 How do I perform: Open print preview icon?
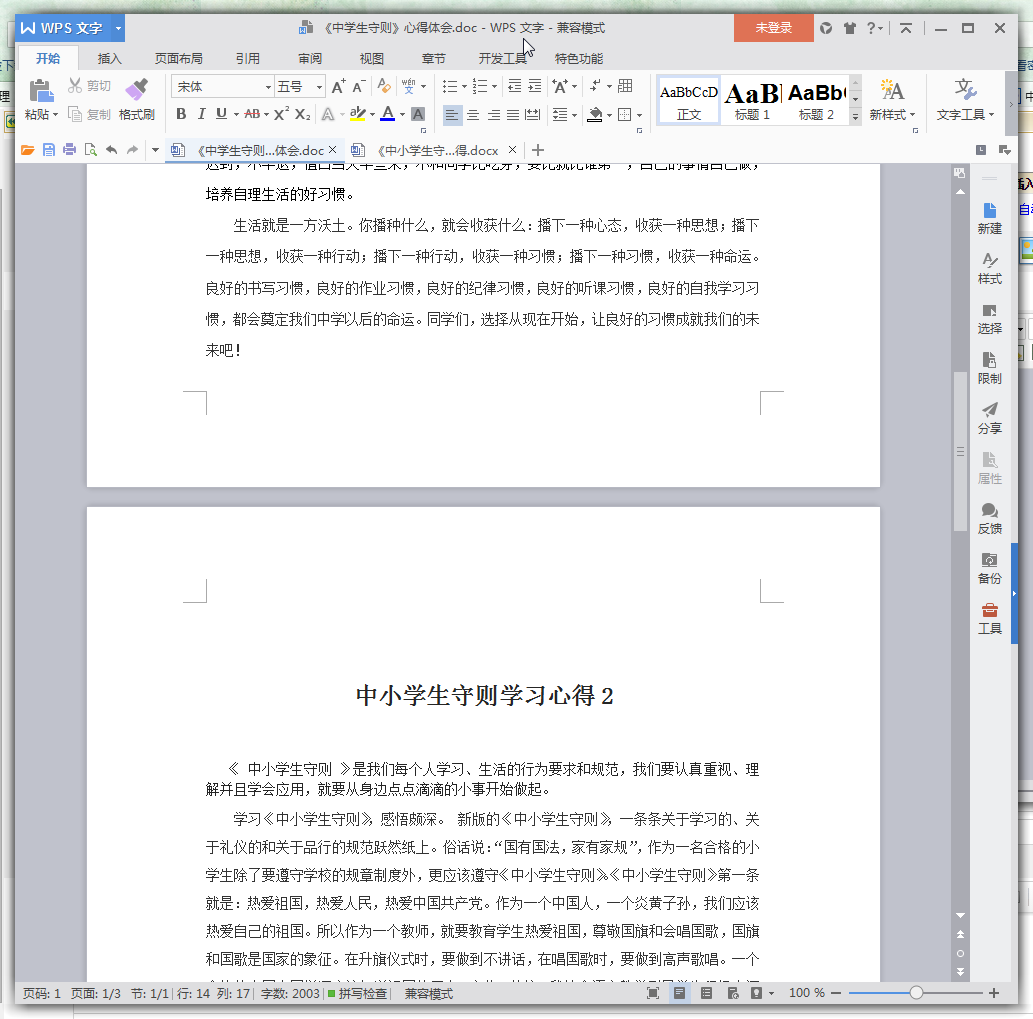coord(90,150)
